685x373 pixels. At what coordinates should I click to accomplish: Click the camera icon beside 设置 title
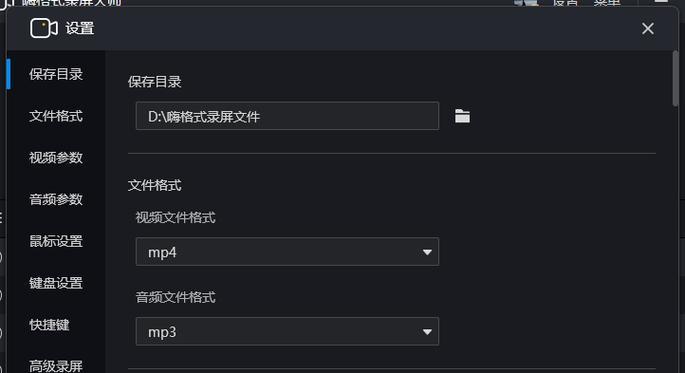click(x=44, y=28)
